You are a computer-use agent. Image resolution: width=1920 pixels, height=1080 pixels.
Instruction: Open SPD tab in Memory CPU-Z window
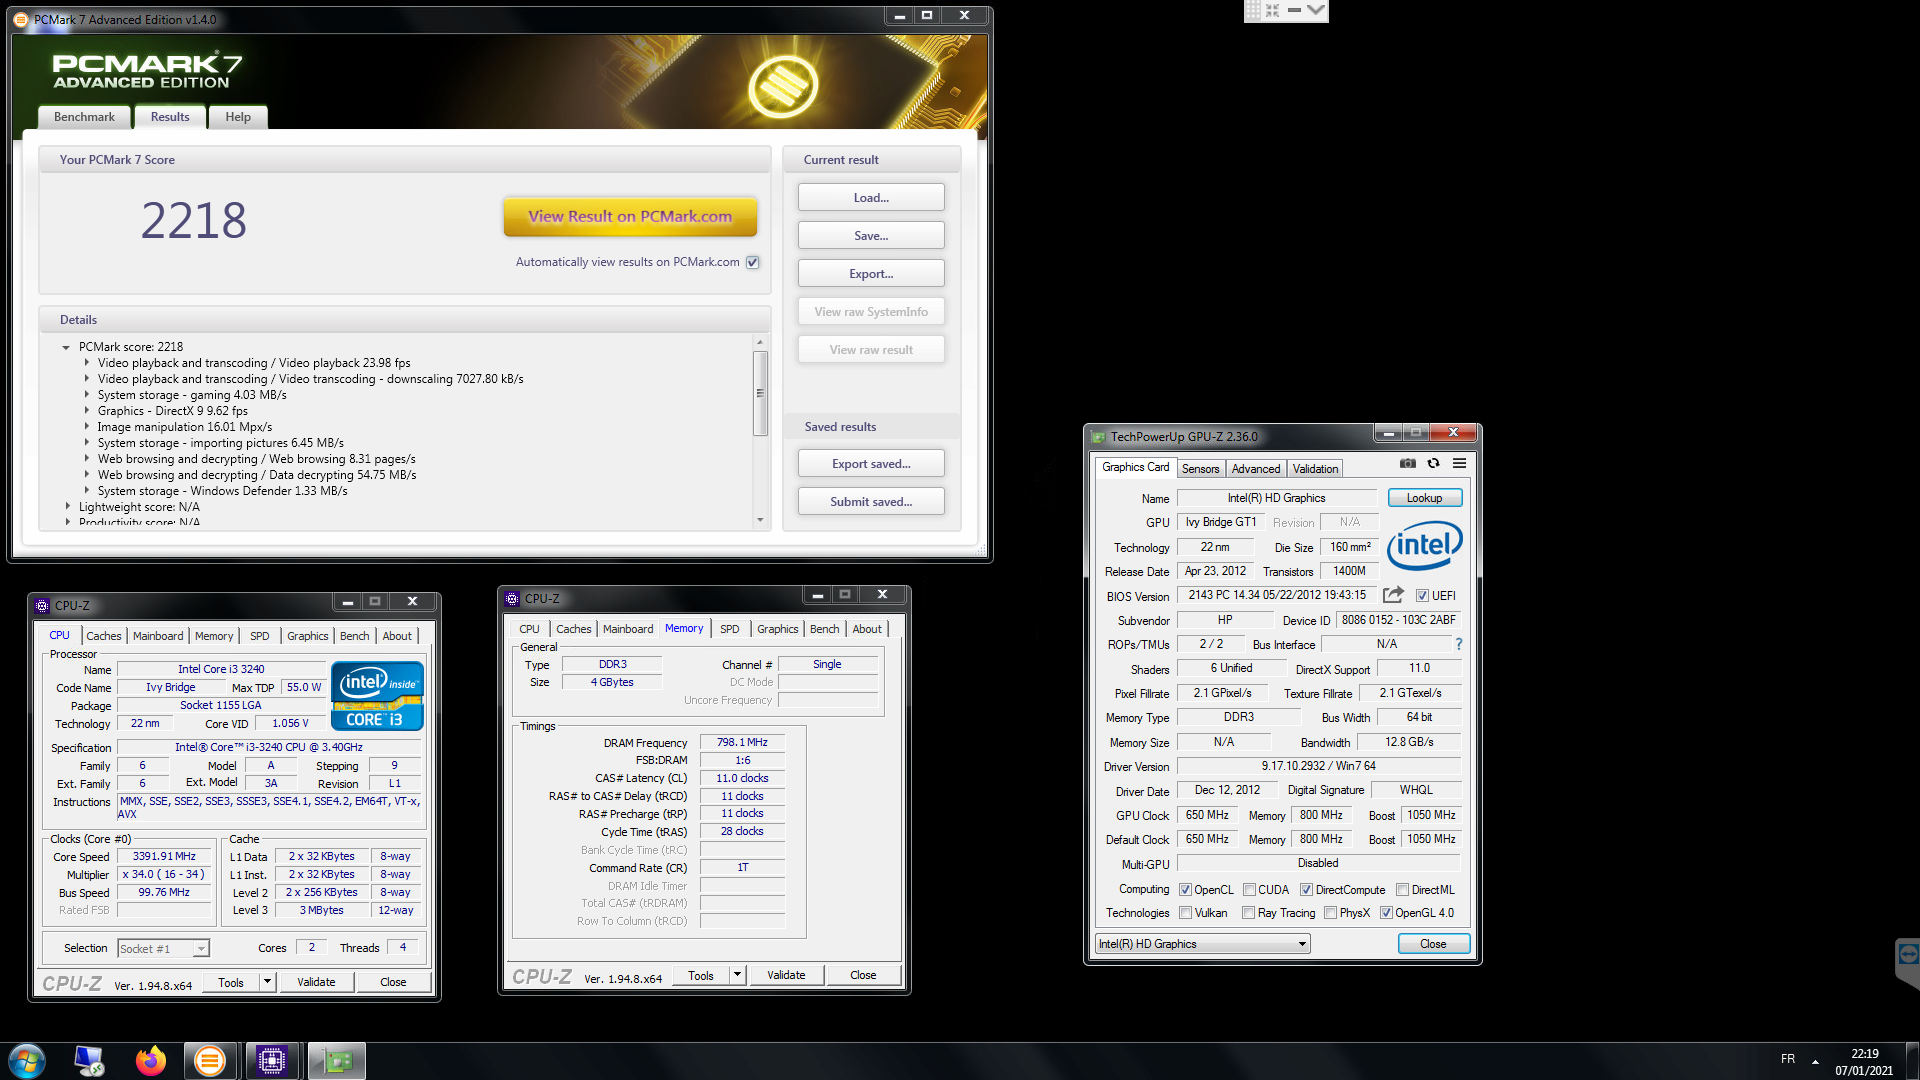tap(729, 629)
